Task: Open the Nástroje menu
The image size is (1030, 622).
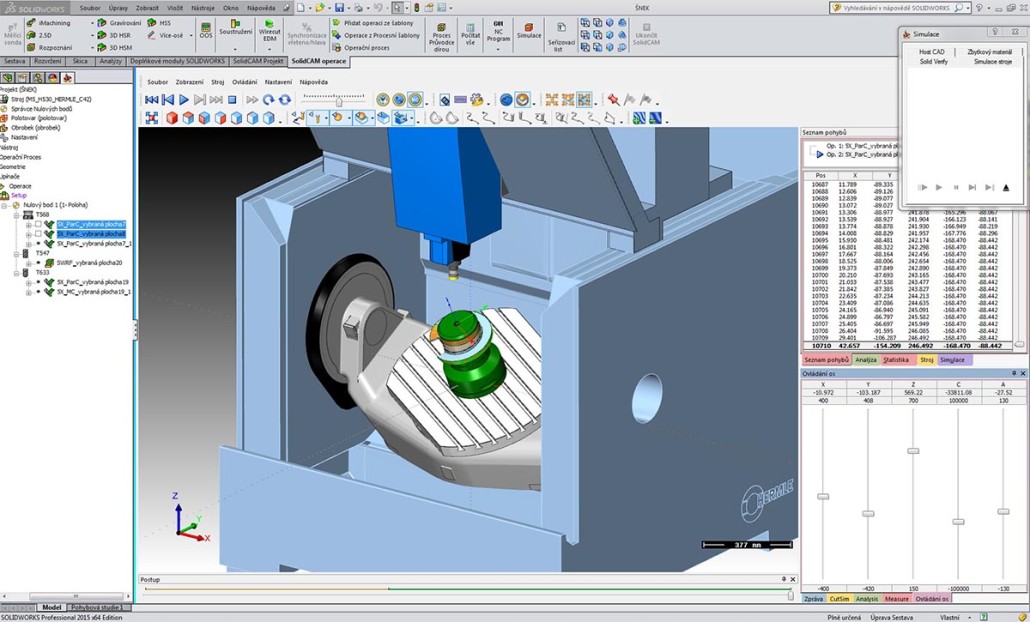Action: pos(203,8)
